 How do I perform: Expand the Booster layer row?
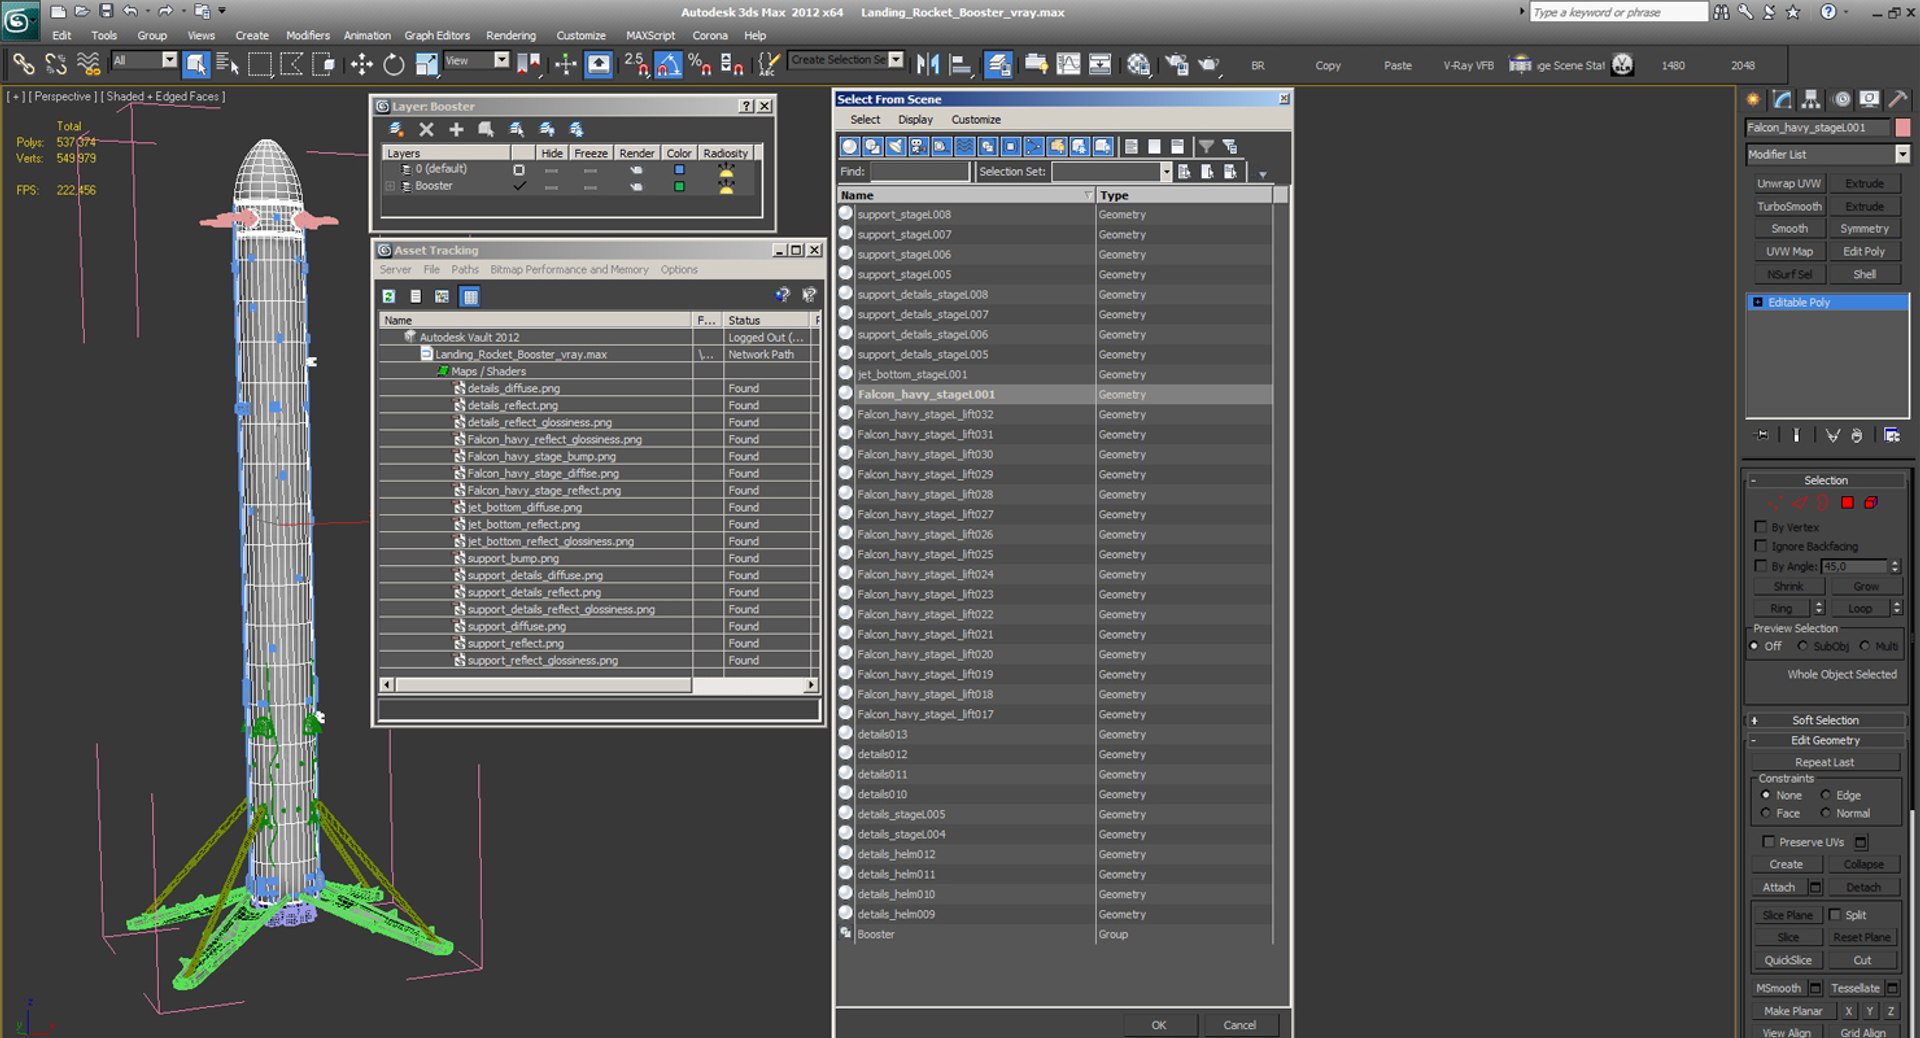(390, 186)
